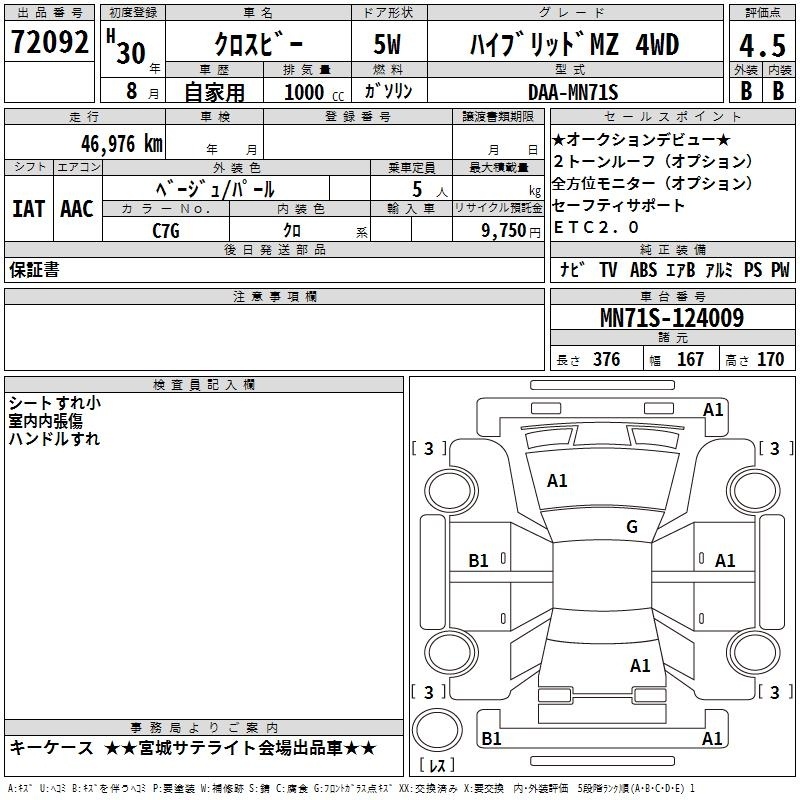This screenshot has height=800, width=800.
Task: Click the color code C7G
Action: 166,231
